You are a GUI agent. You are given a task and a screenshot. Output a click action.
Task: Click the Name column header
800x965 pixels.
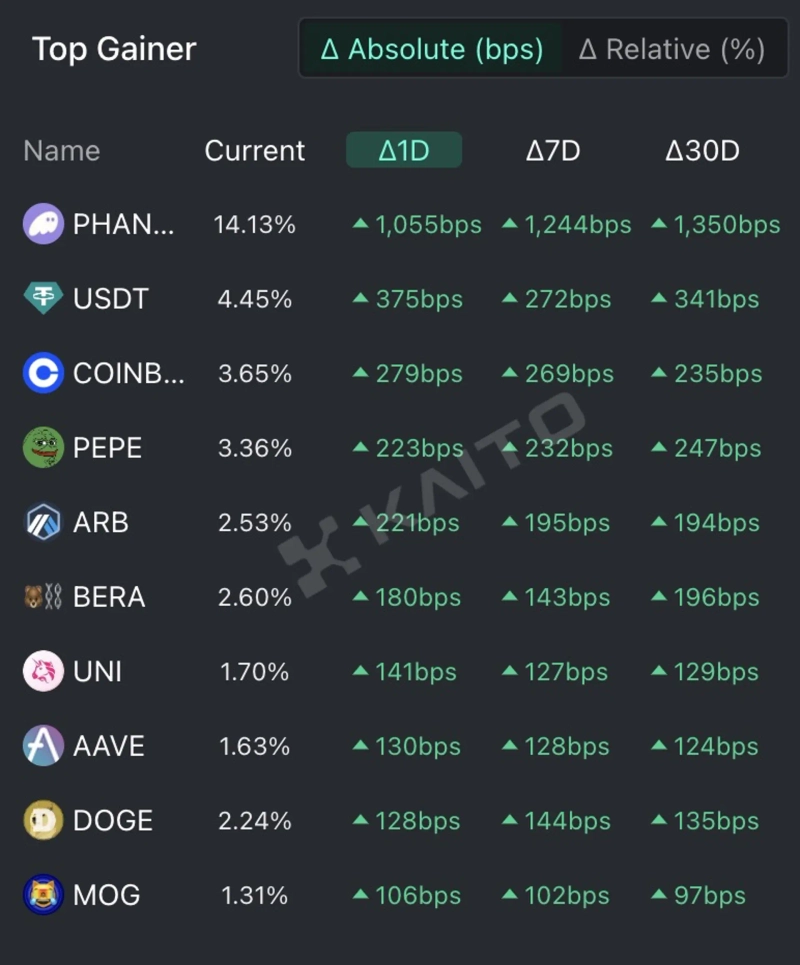click(62, 151)
